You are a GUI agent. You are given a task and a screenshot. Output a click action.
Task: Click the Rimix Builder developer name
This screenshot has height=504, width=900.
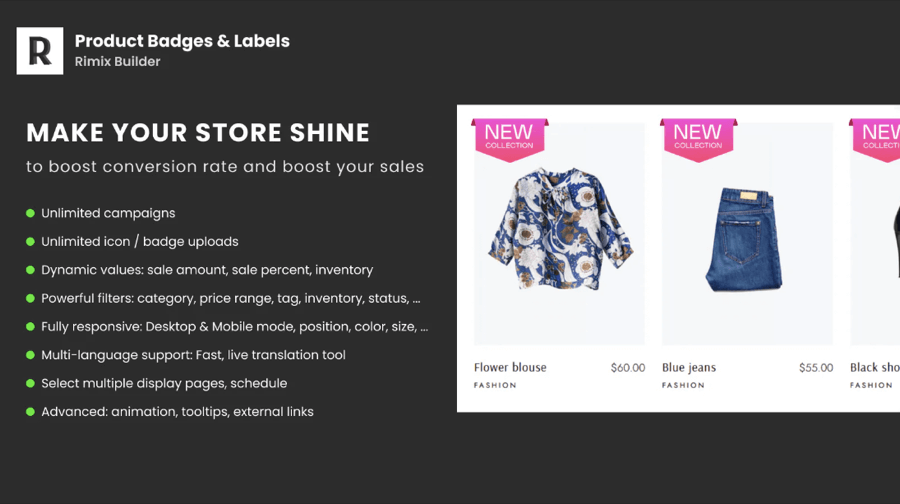click(117, 62)
